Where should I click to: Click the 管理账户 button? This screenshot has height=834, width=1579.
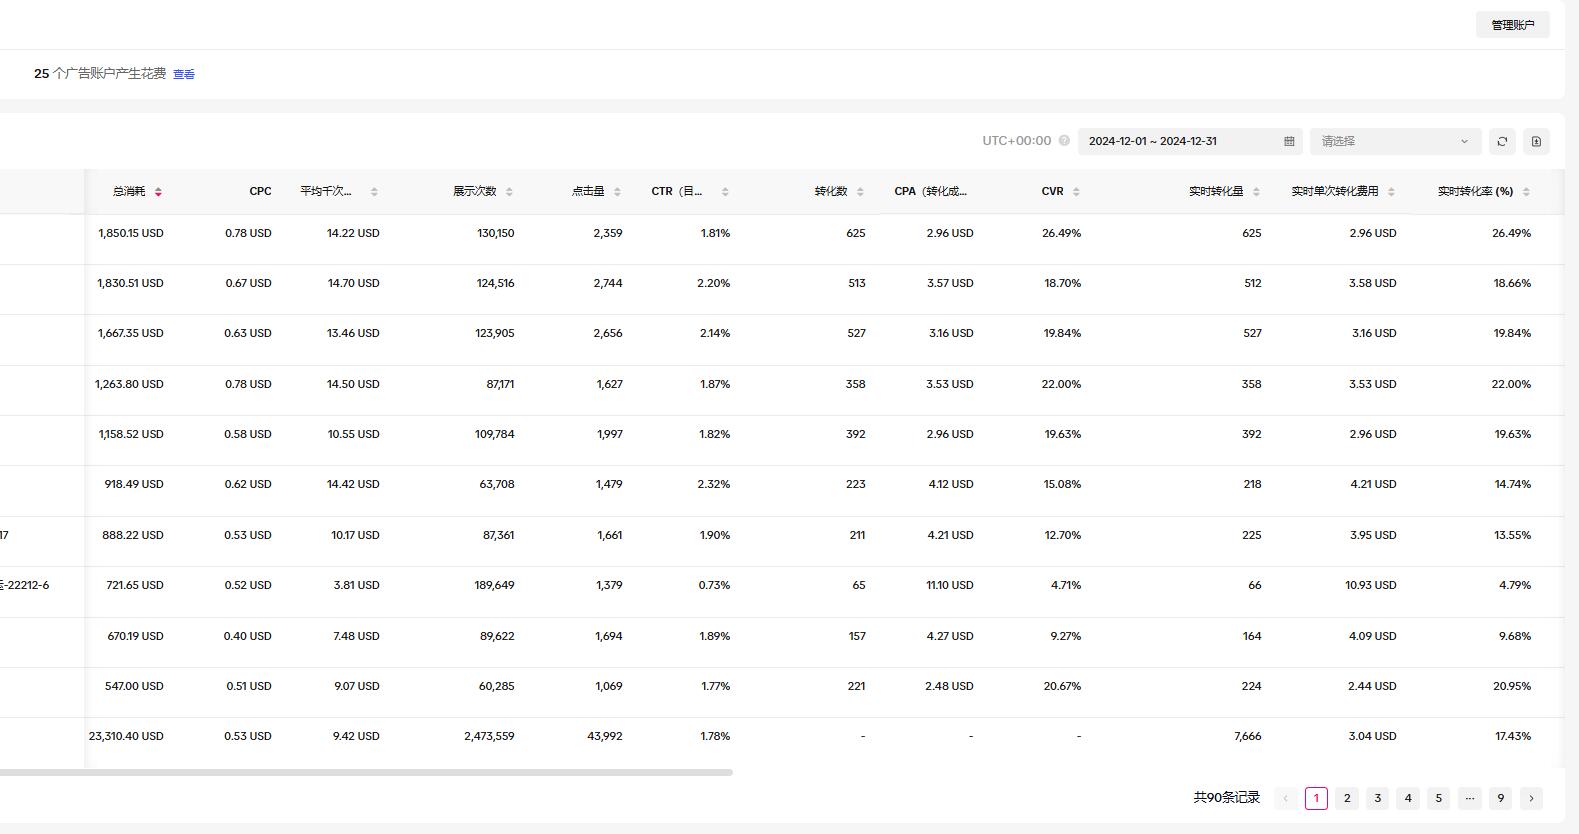(1512, 25)
